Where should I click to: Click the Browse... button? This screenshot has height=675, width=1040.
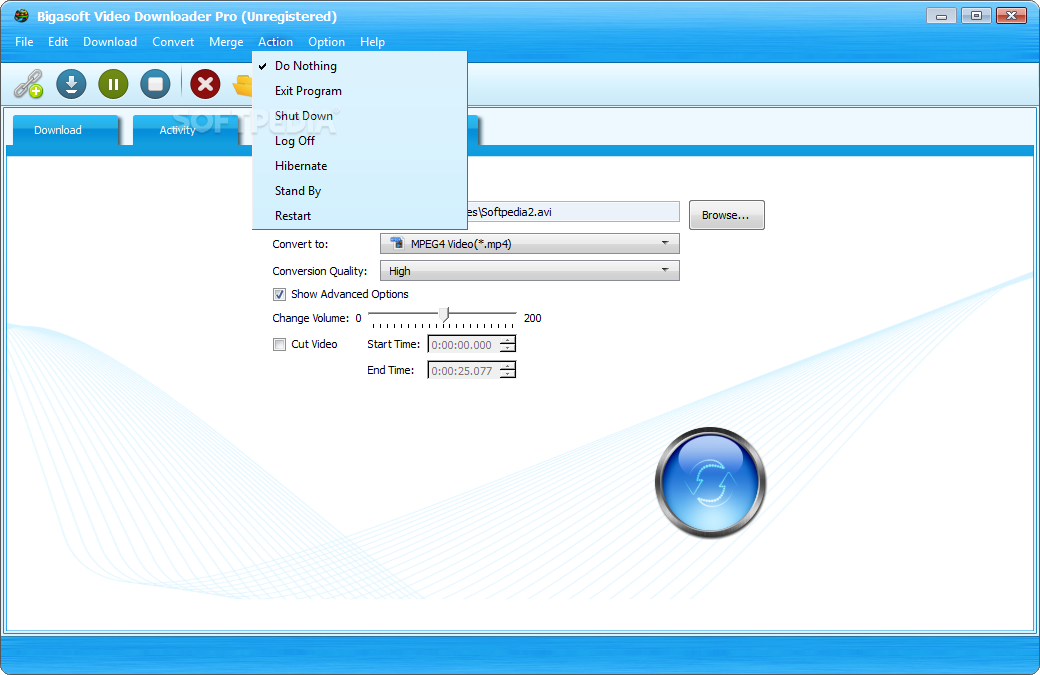click(x=726, y=215)
